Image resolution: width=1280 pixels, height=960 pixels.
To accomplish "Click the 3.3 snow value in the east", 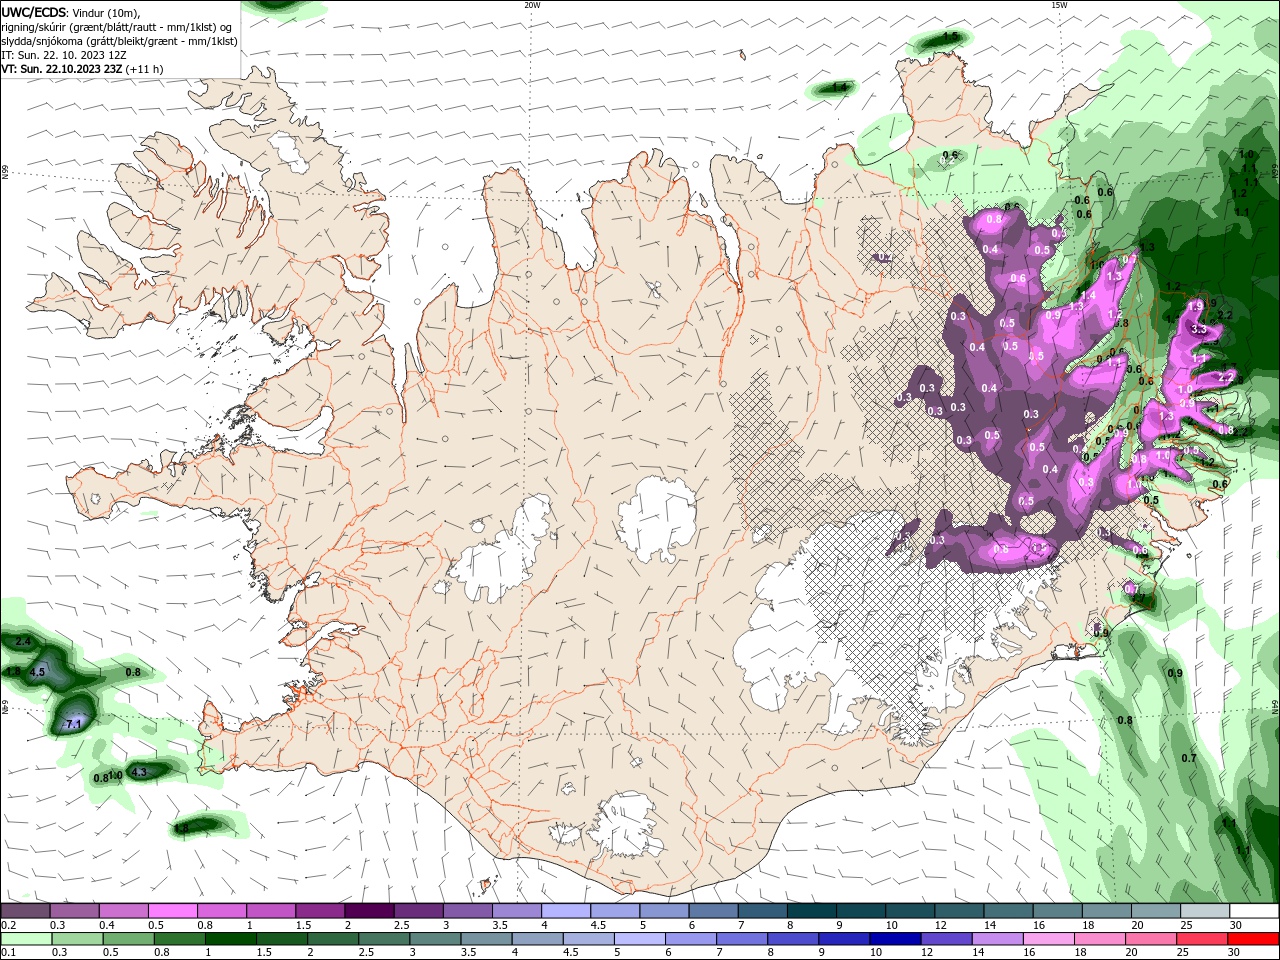I will pyautogui.click(x=1200, y=328).
